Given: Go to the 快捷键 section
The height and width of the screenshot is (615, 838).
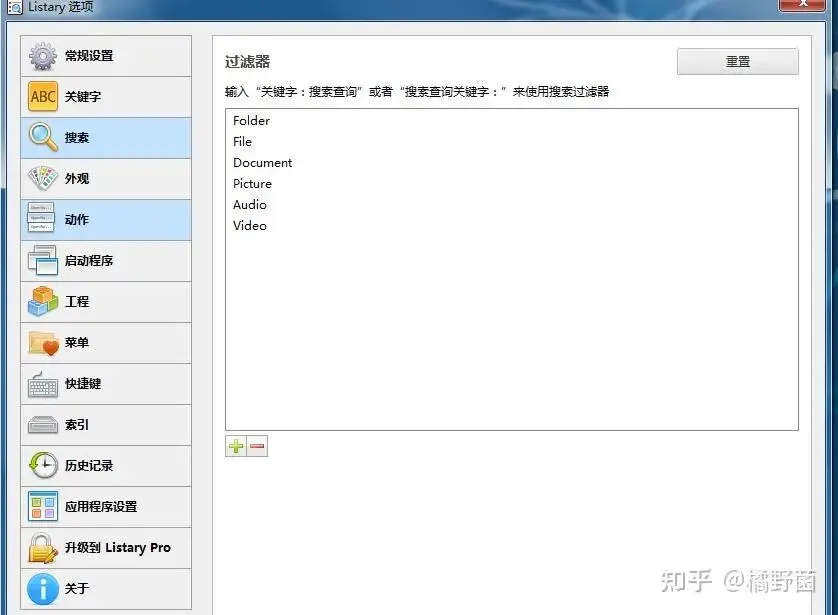Looking at the screenshot, I should coord(106,384).
